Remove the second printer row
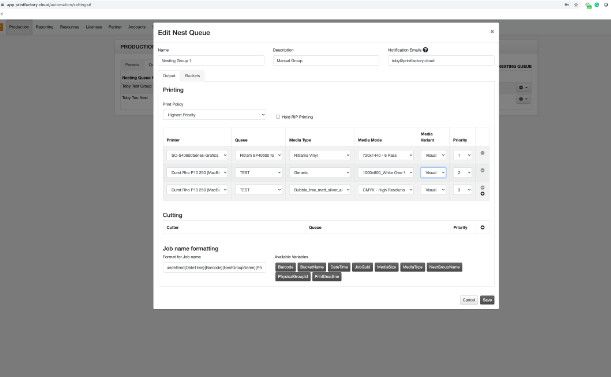This screenshot has height=377, width=611. pos(482,170)
